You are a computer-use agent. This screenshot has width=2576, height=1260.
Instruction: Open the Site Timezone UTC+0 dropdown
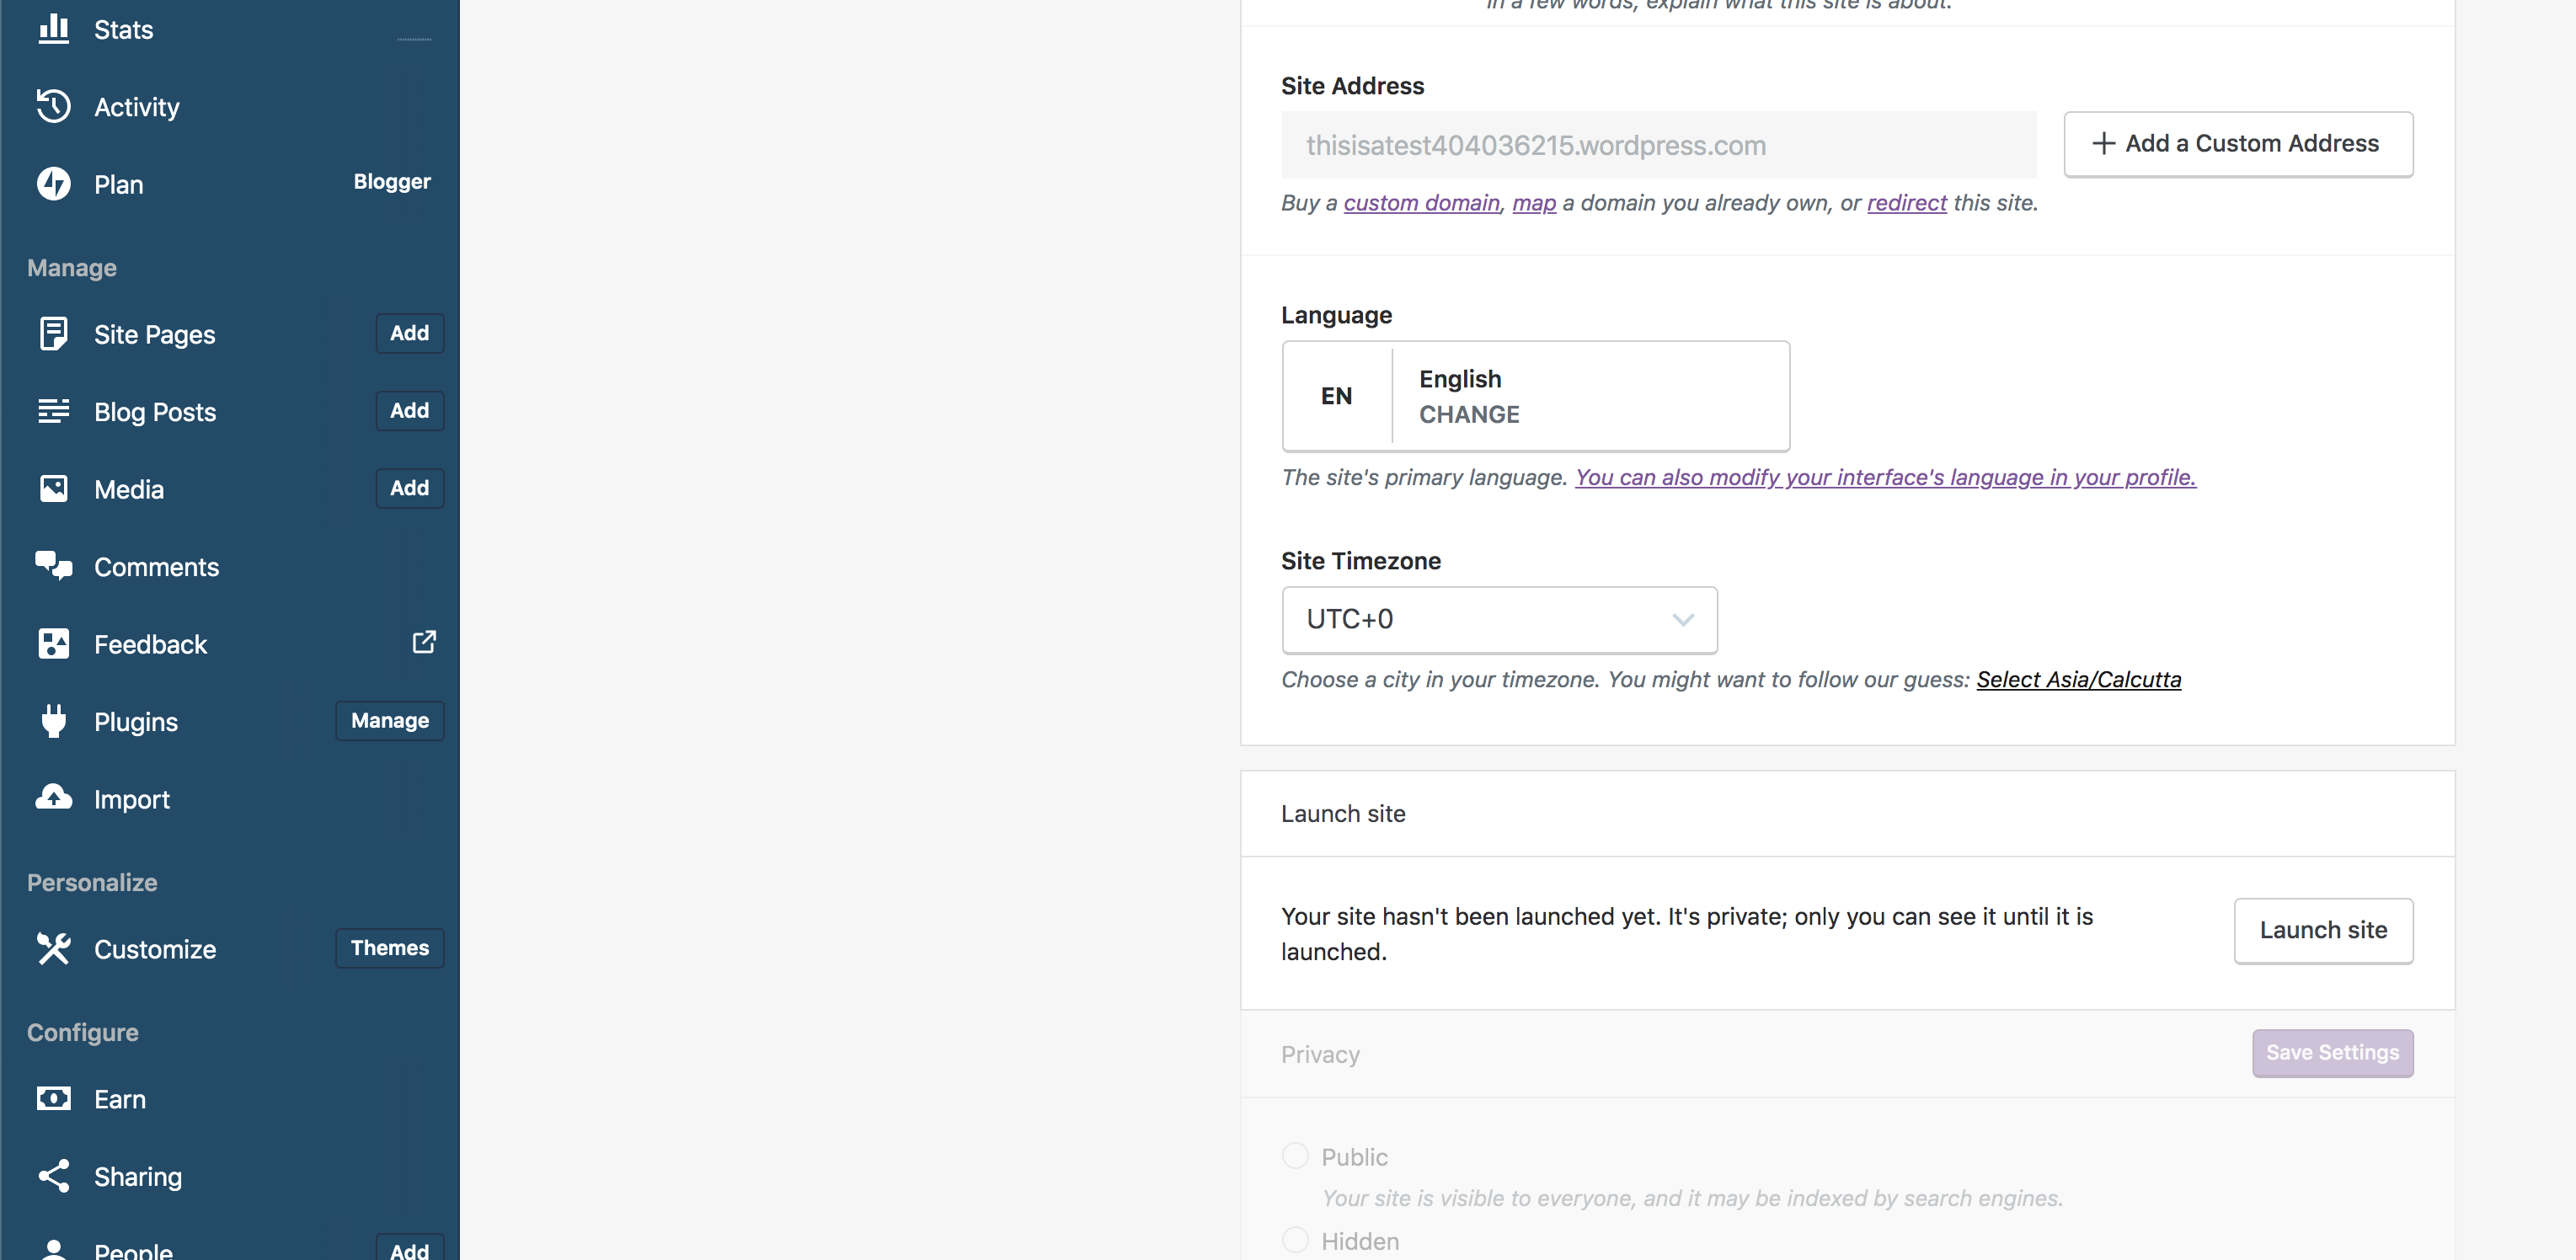pos(1499,620)
